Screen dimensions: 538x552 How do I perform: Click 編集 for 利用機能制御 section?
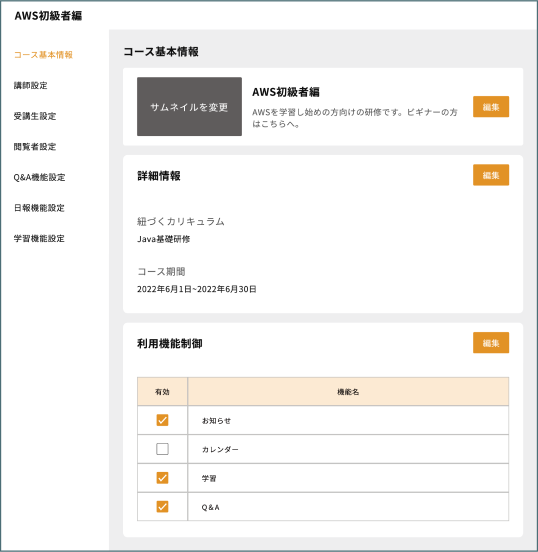point(491,343)
